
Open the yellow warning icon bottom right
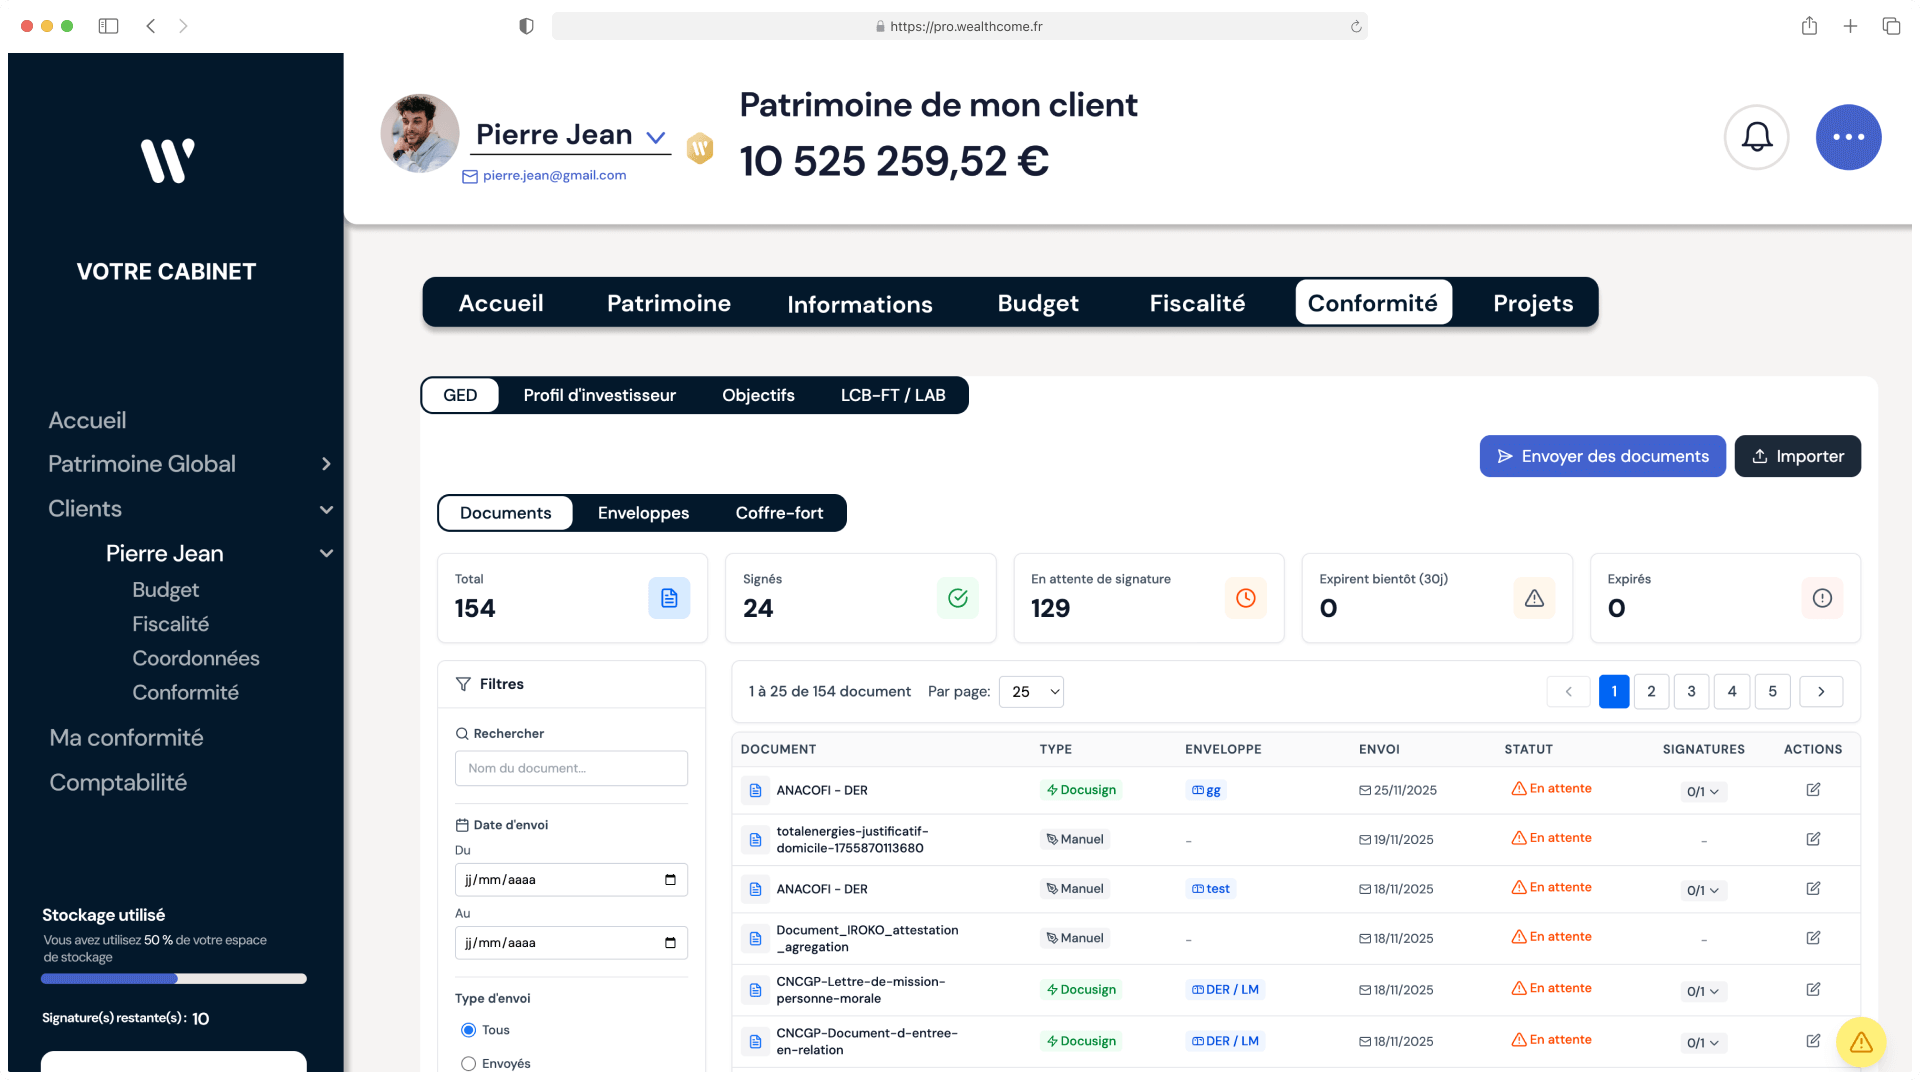(1860, 1042)
